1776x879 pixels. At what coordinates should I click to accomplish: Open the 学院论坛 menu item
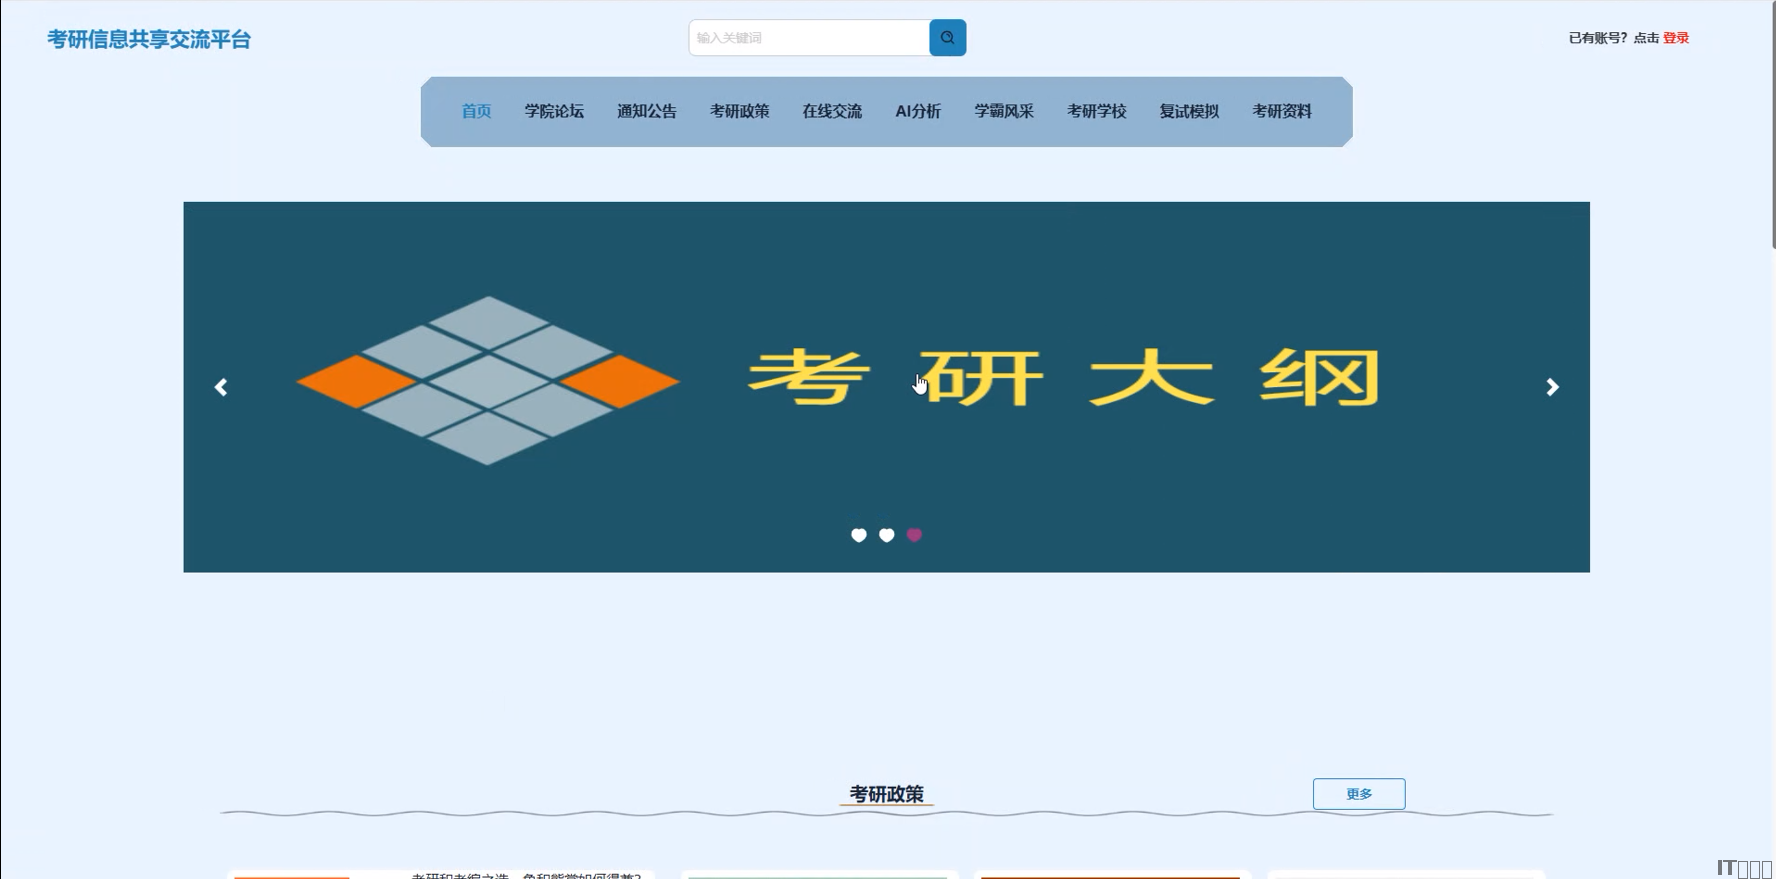point(554,111)
